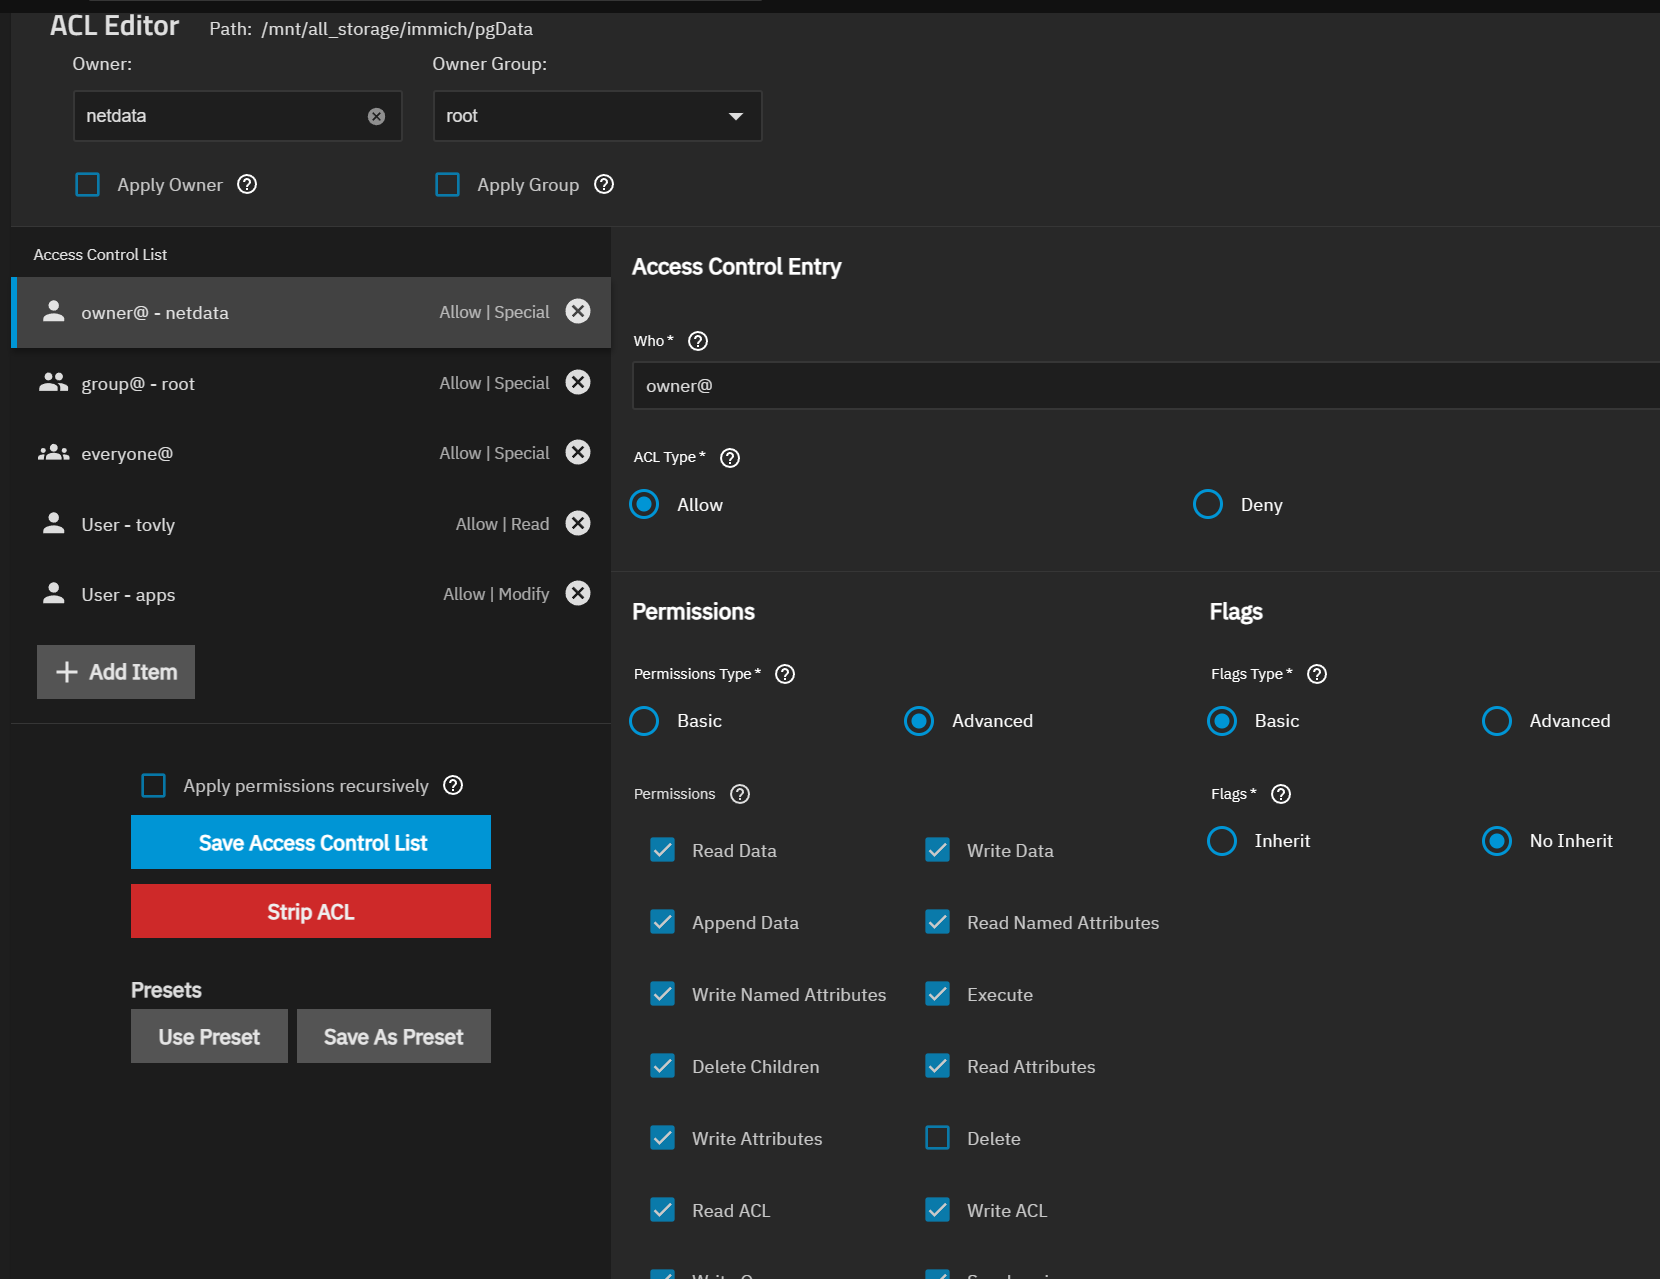Uncheck the Read Data permission
The image size is (1660, 1279).
(x=663, y=850)
